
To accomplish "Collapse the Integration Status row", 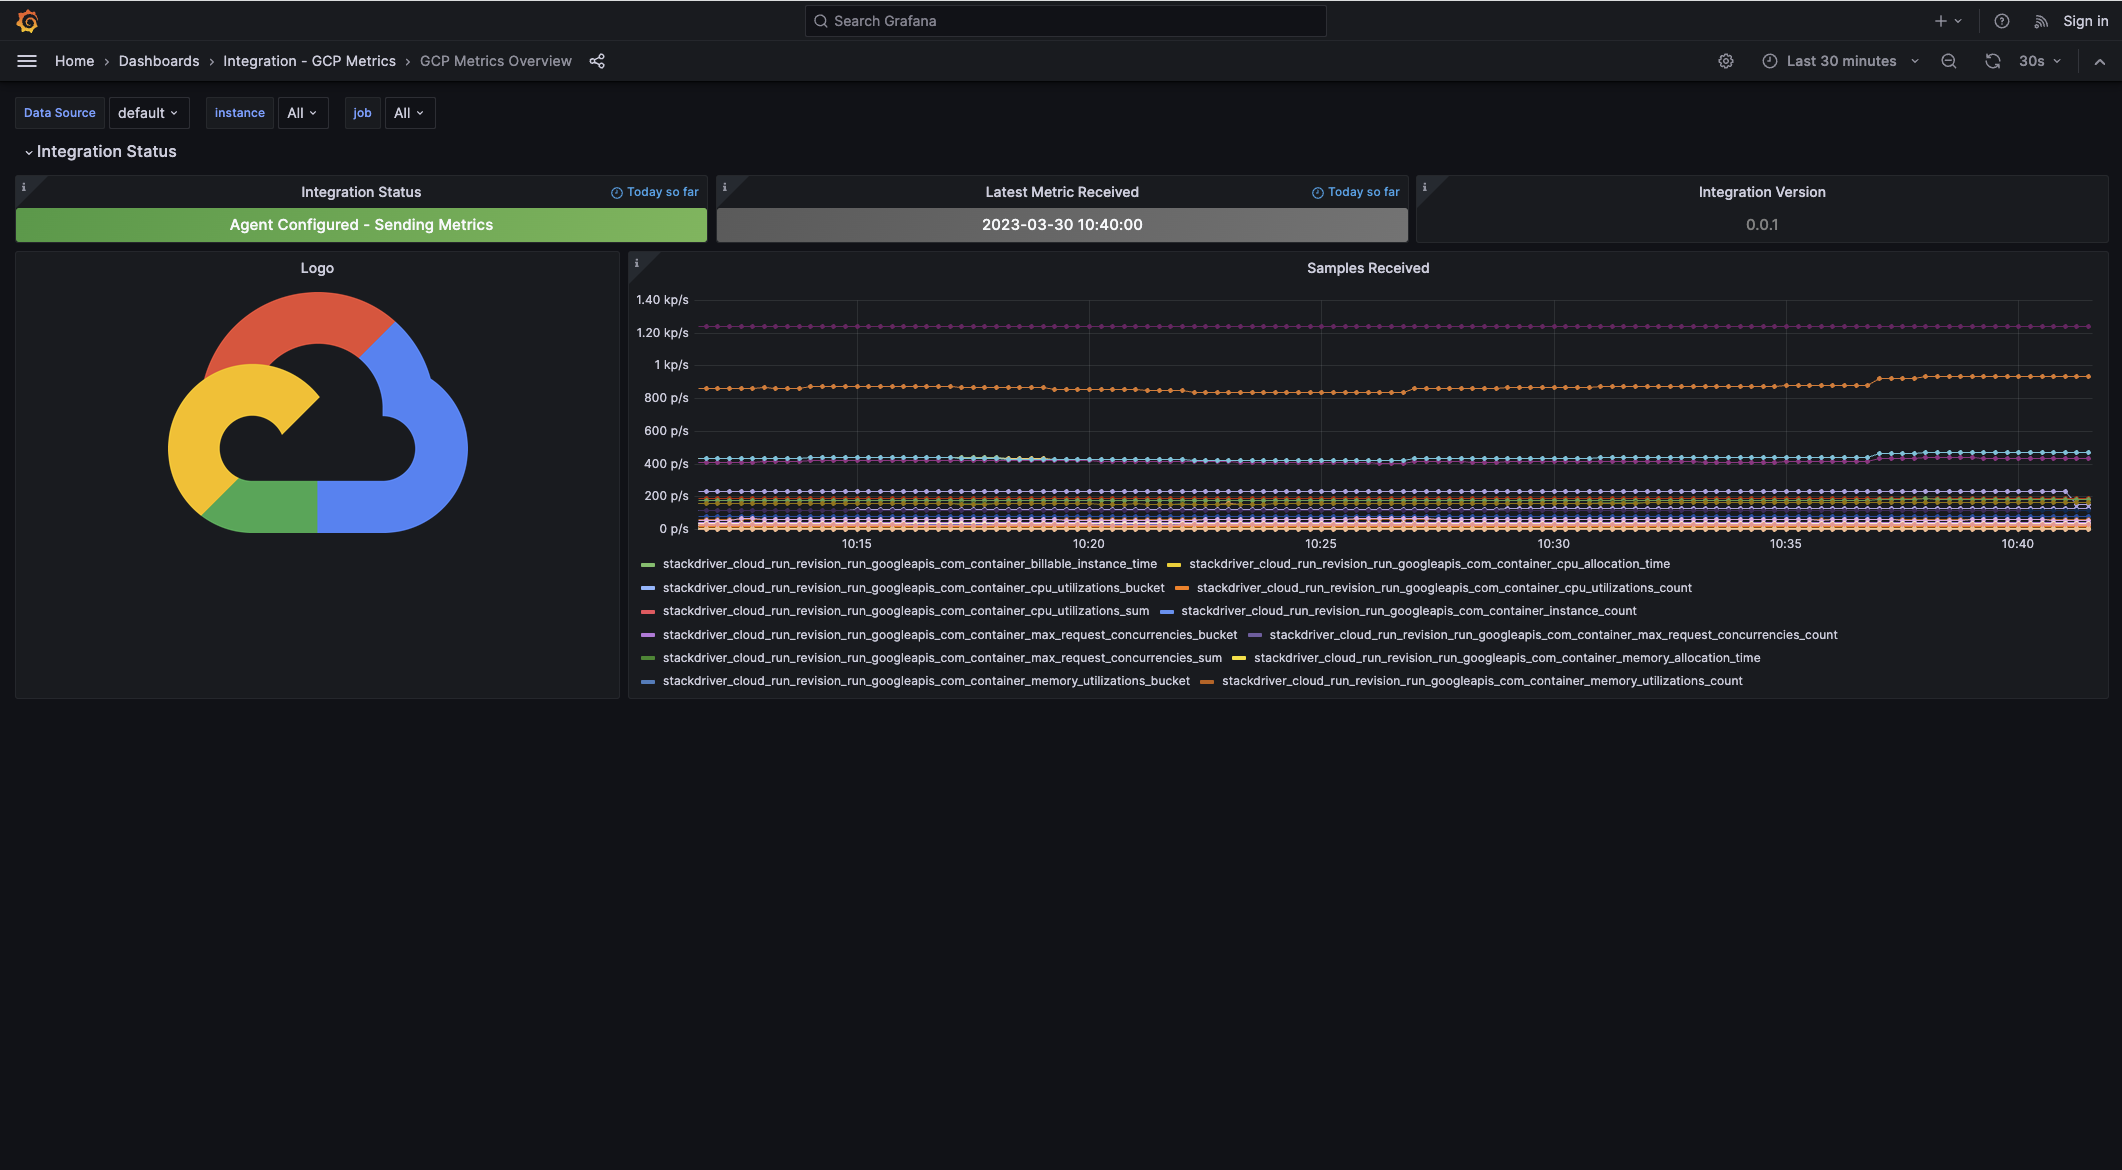I will [x=100, y=152].
